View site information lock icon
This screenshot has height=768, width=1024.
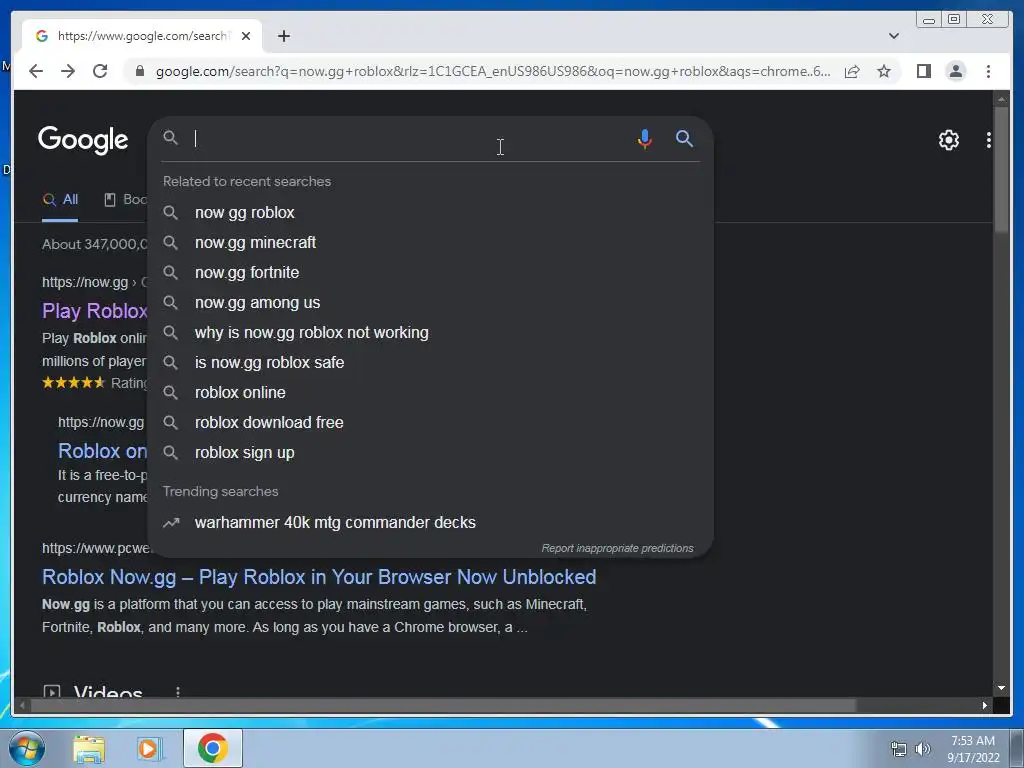[140, 71]
